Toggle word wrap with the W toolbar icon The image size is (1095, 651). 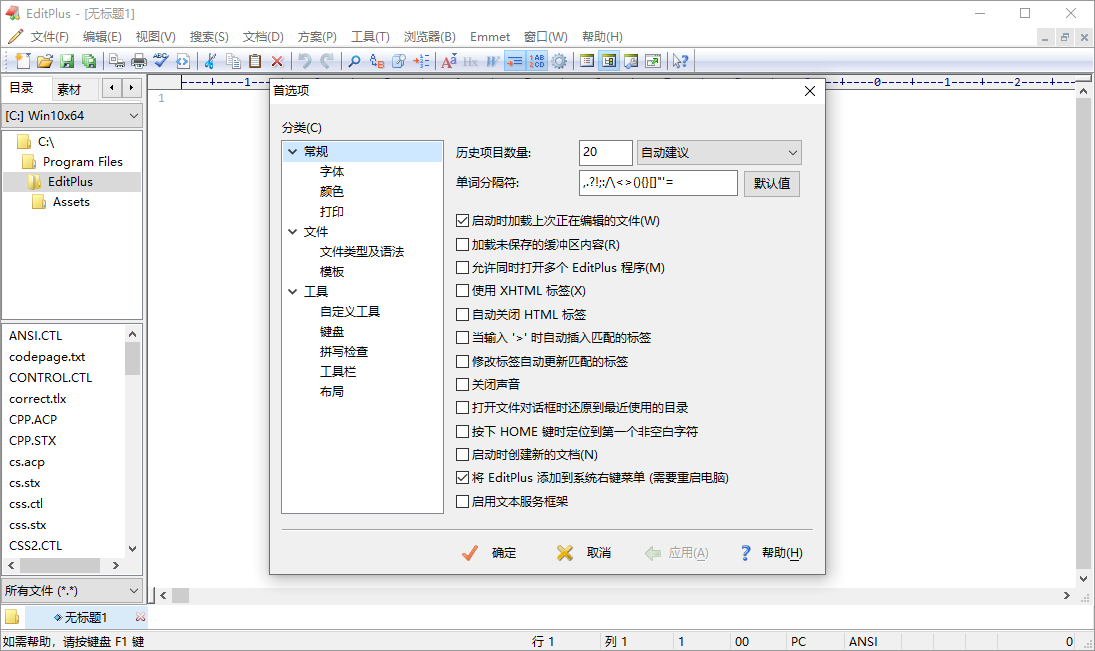493,61
